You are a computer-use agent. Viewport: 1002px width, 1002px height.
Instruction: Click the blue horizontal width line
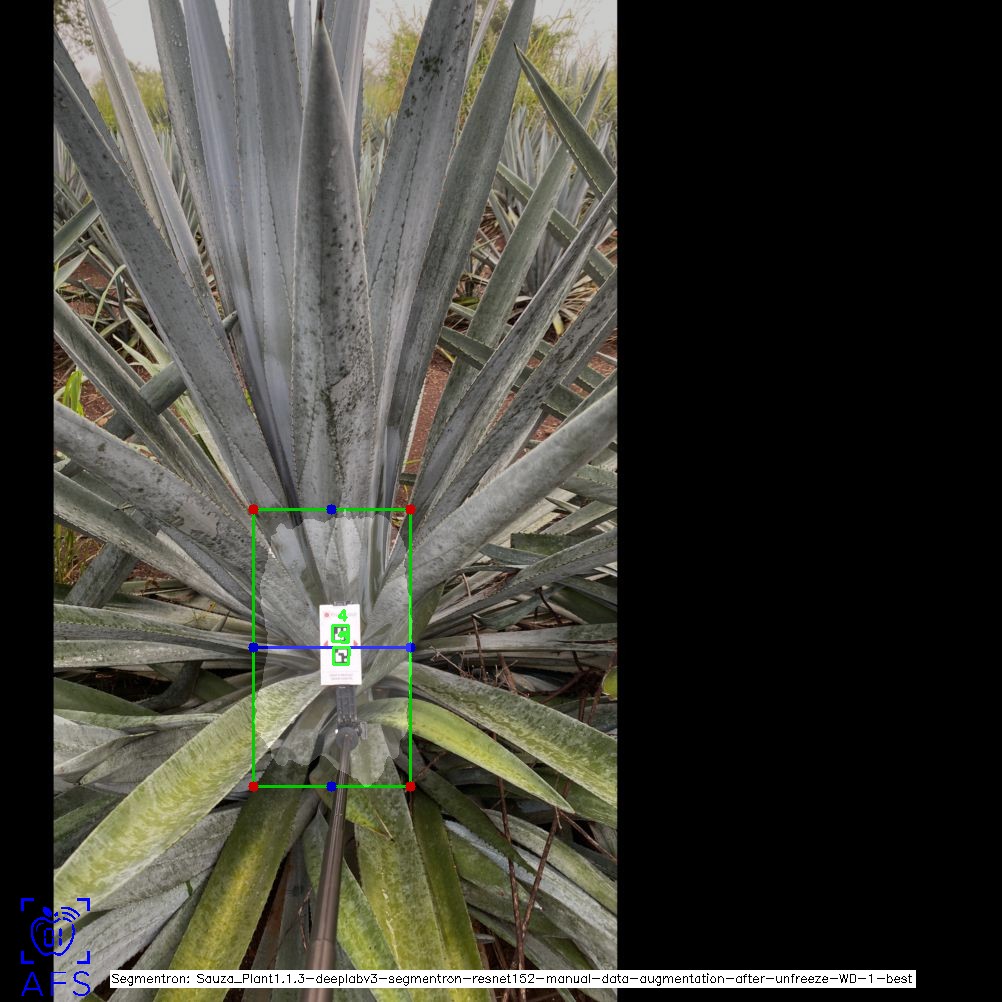[x=290, y=648]
